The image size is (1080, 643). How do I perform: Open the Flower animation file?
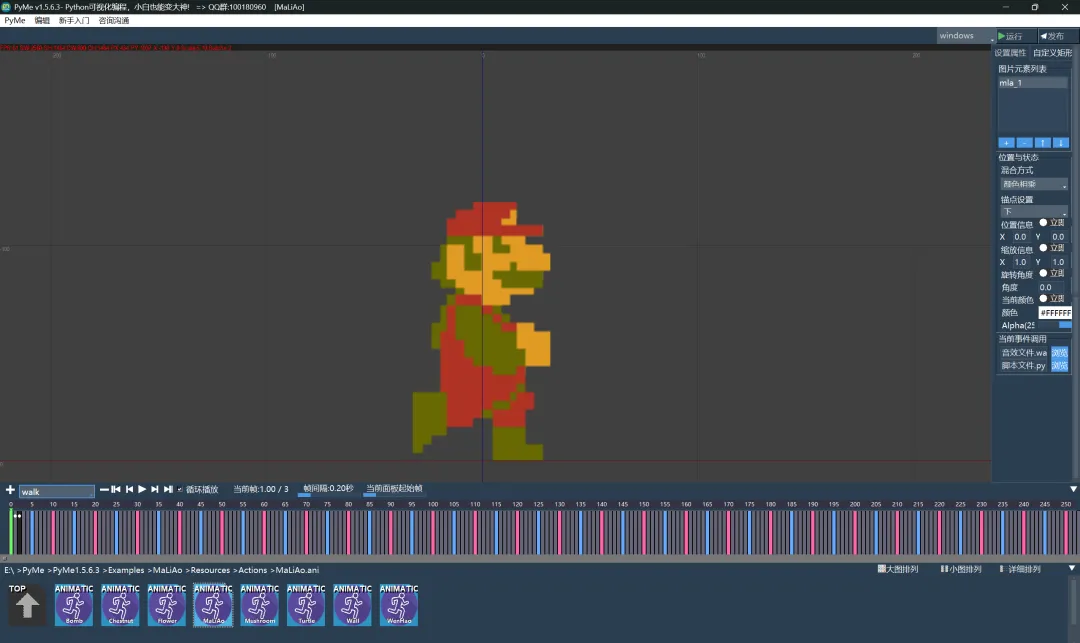[167, 604]
